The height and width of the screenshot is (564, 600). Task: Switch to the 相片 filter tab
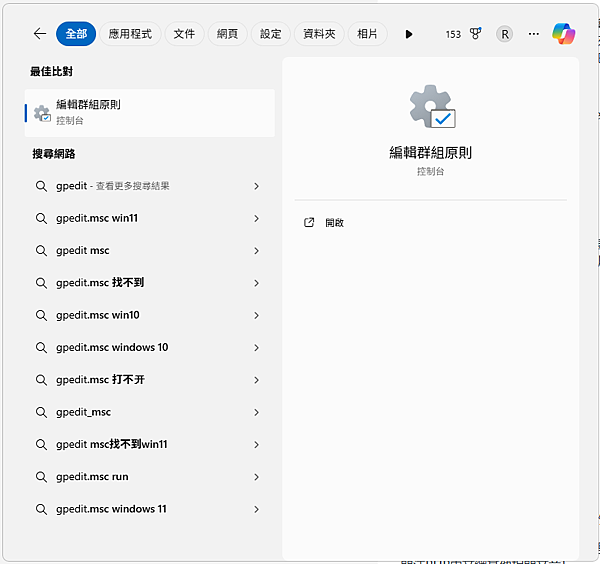pos(367,34)
